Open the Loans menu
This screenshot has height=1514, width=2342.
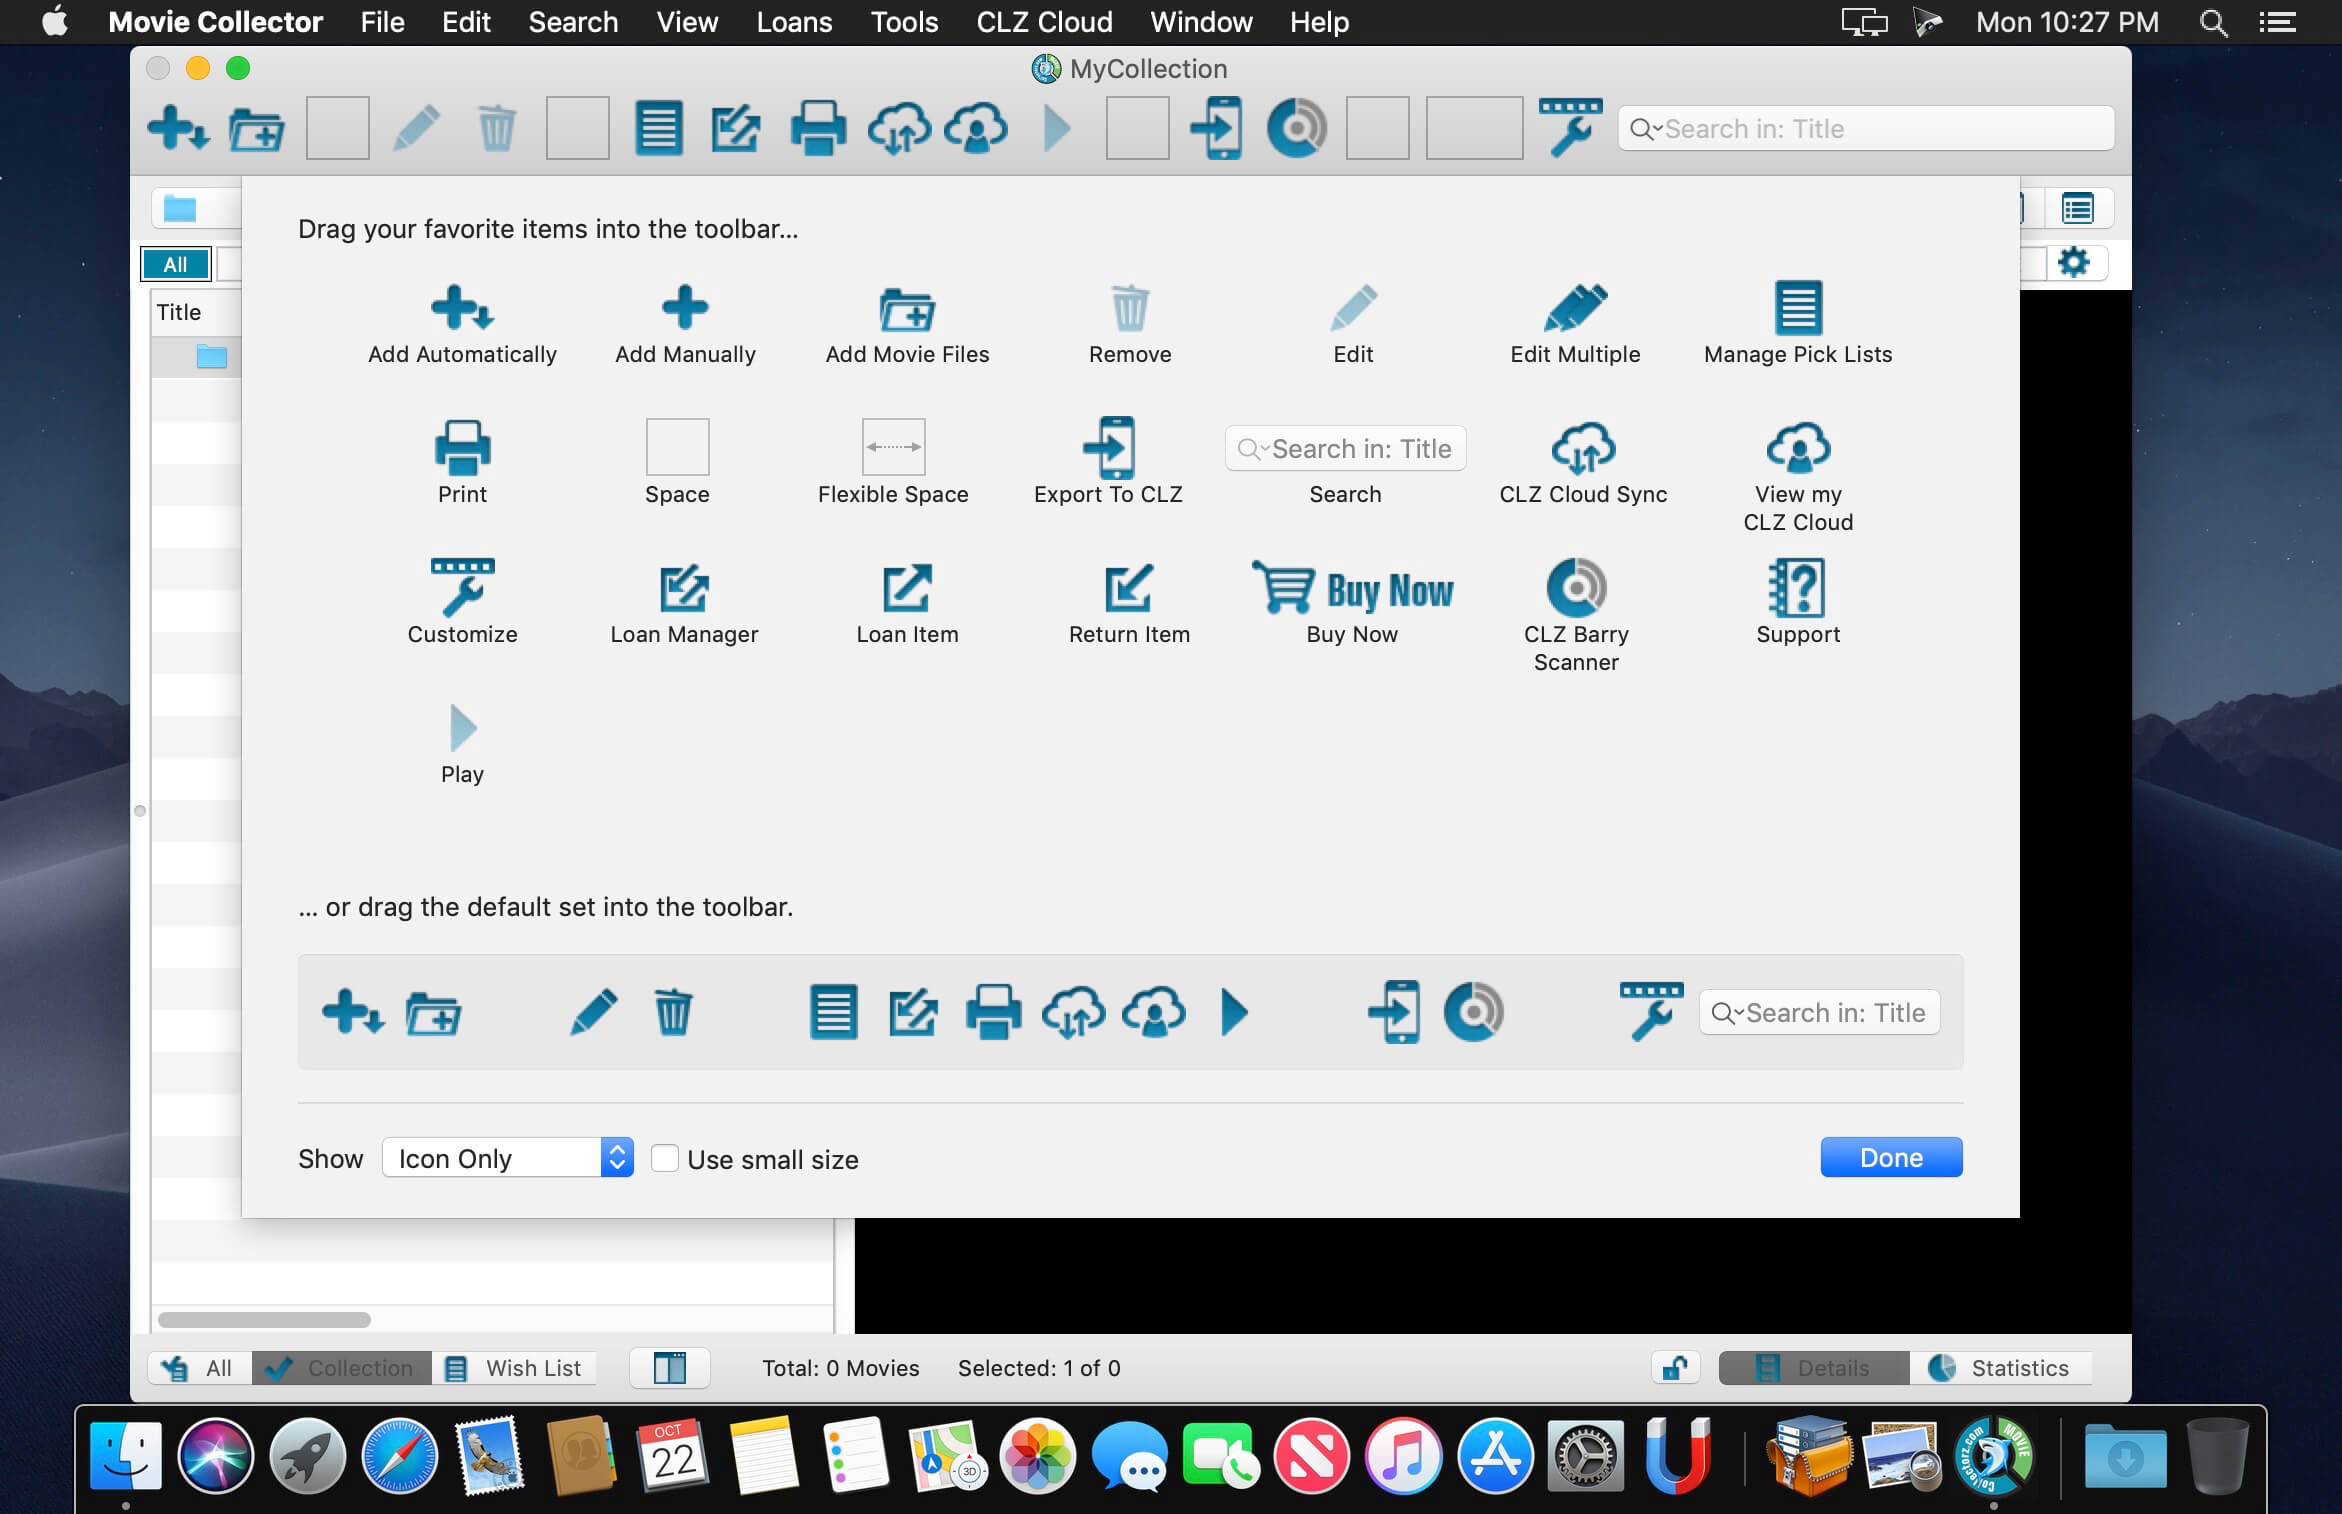(x=793, y=22)
